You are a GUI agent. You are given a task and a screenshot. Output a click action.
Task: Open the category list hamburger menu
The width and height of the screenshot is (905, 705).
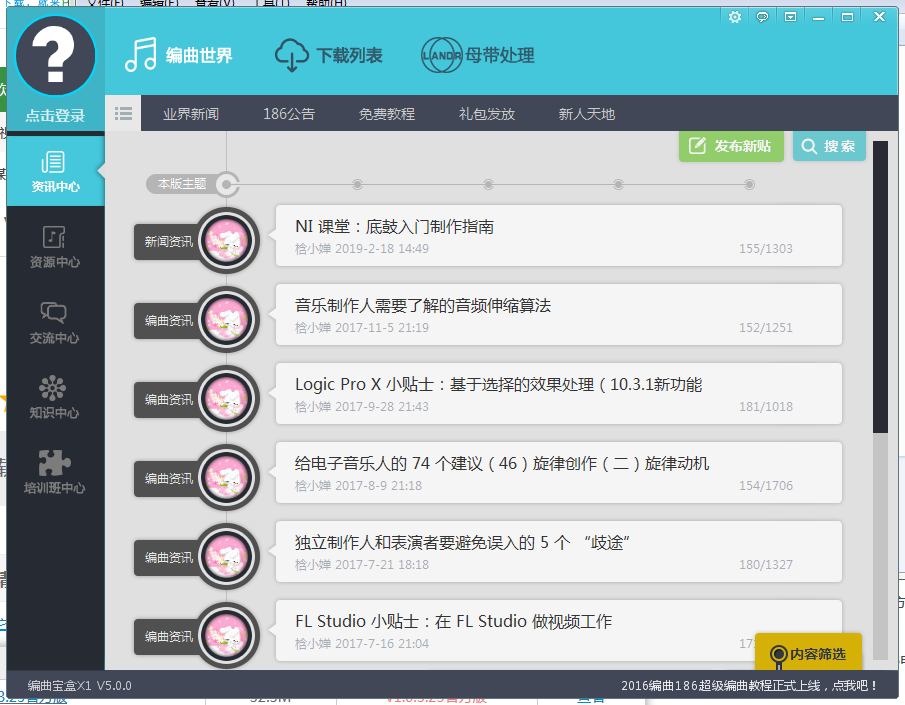click(x=122, y=113)
